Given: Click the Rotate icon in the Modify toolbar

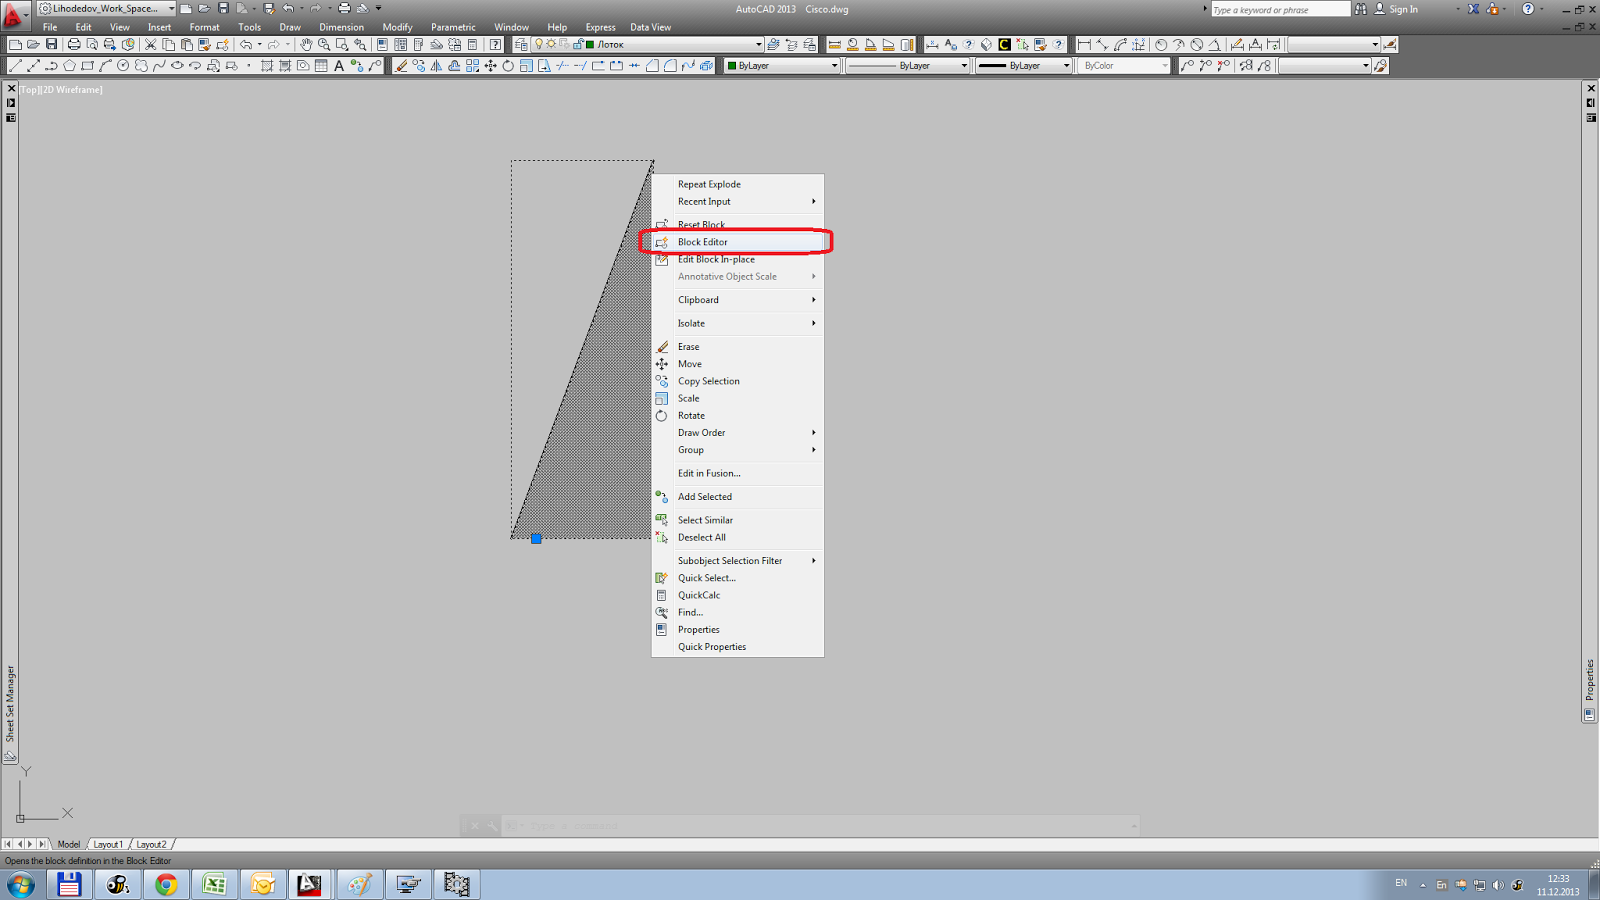Looking at the screenshot, I should click(x=508, y=65).
